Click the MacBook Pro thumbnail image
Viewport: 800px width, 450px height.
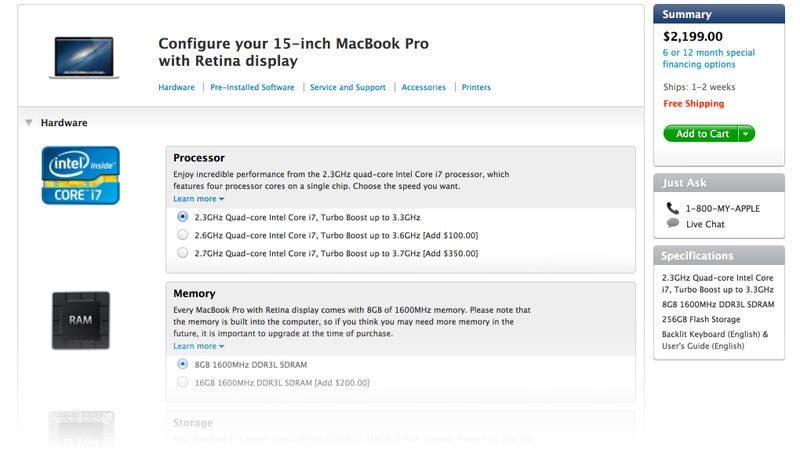coord(84,58)
